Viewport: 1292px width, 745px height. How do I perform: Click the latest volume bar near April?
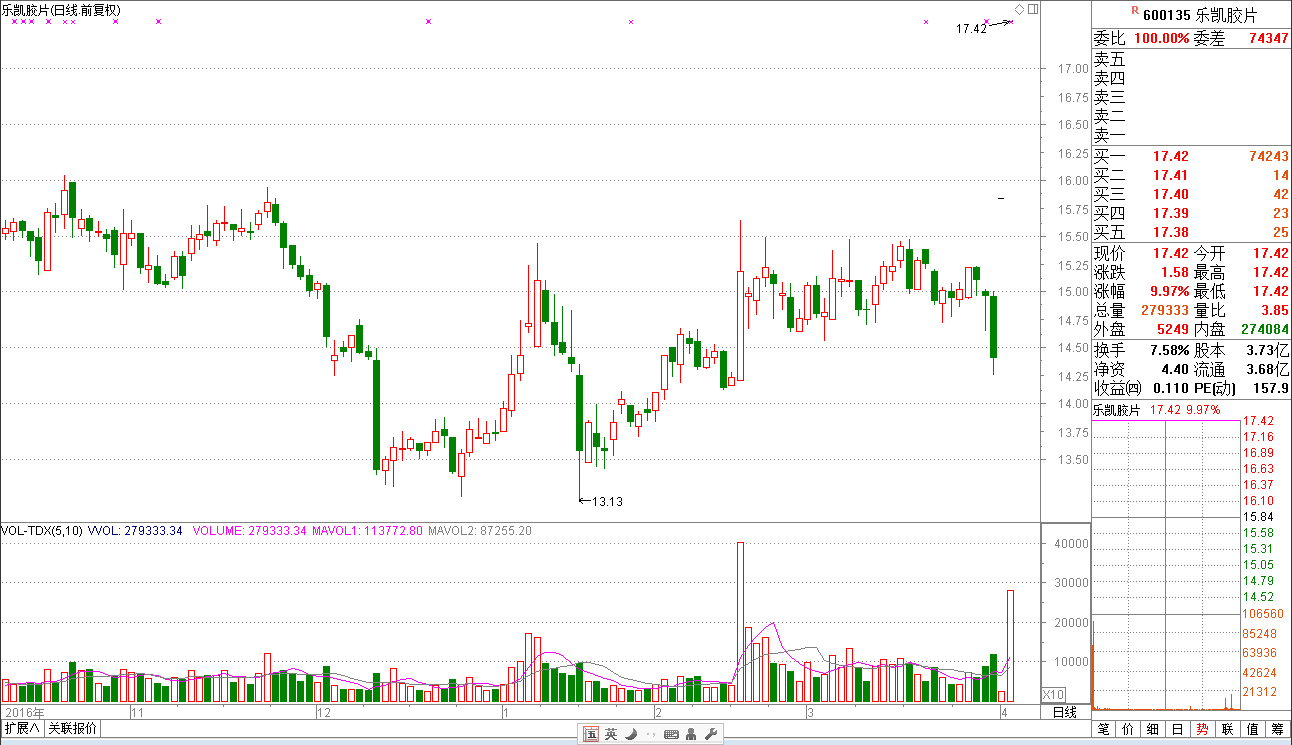pos(1011,645)
